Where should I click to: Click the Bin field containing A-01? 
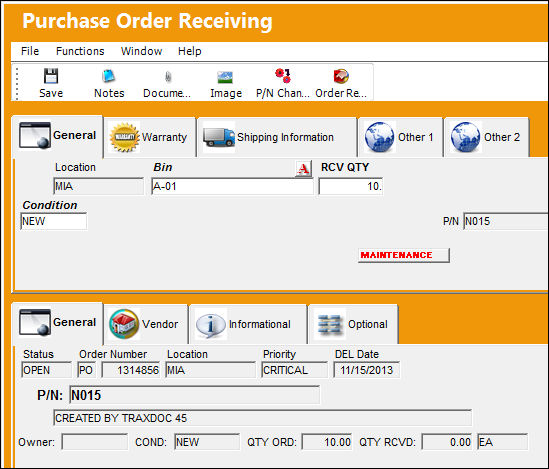point(232,186)
